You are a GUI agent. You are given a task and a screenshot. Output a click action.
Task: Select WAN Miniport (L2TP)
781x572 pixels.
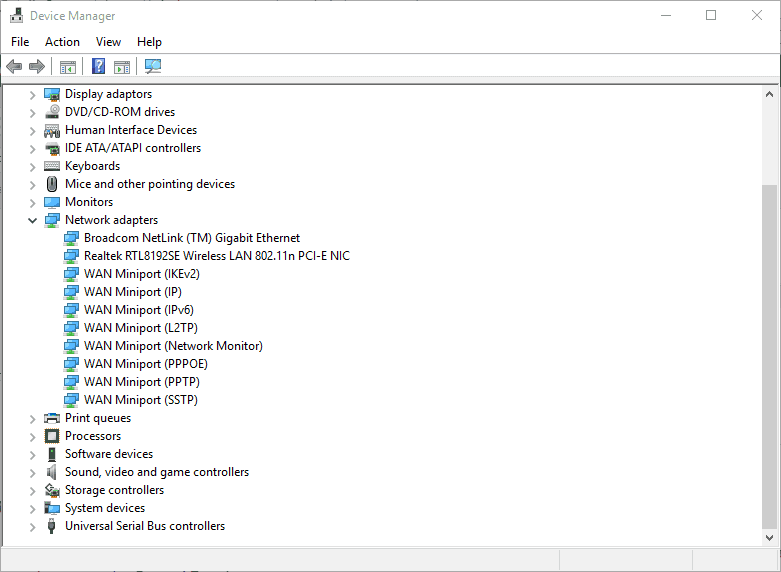pyautogui.click(x=140, y=328)
